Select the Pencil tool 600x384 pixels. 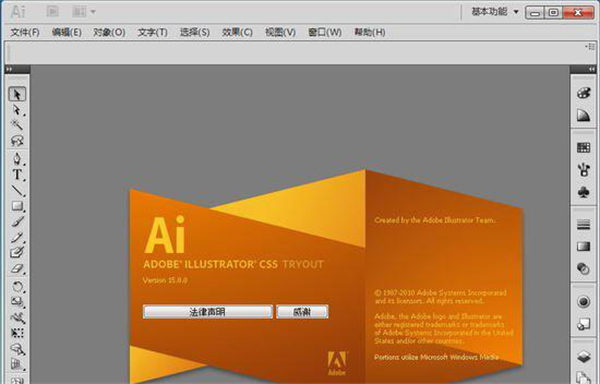click(x=17, y=237)
